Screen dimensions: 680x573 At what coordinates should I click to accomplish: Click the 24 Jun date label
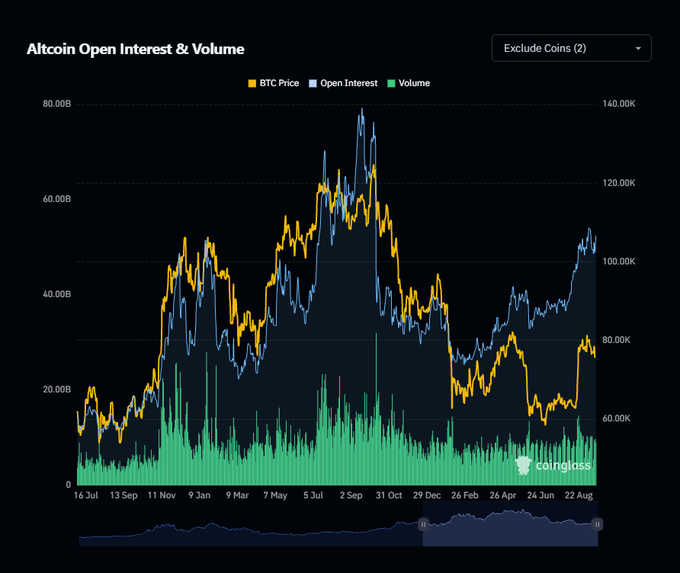pyautogui.click(x=540, y=495)
